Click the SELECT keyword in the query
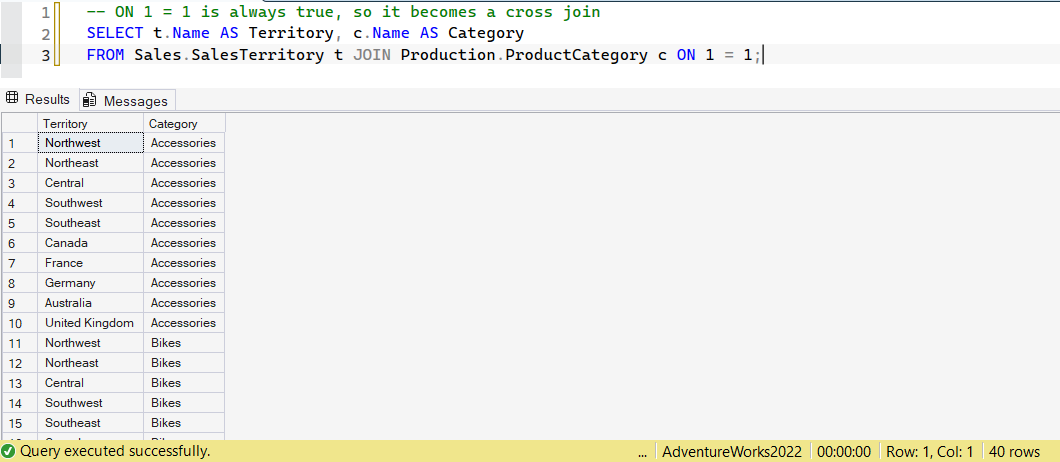1060x462 pixels. (115, 33)
